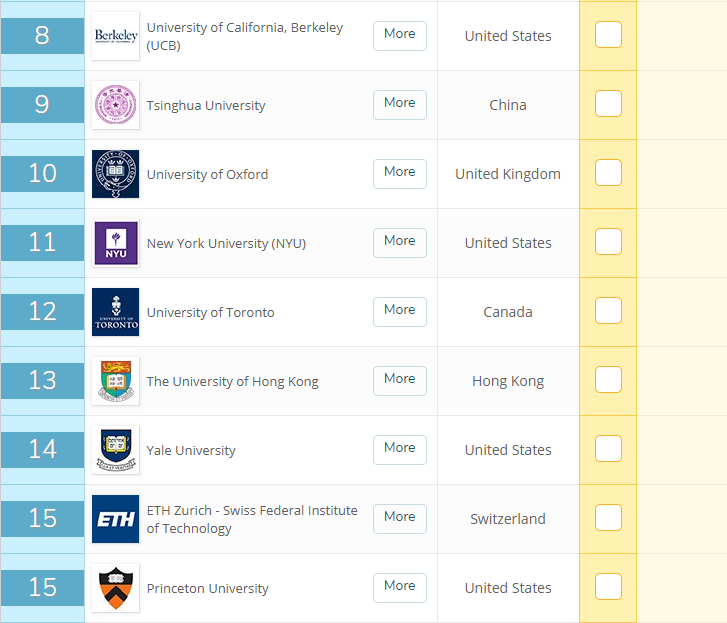This screenshot has height=623, width=727.
Task: Show More for Yale University
Action: (400, 448)
